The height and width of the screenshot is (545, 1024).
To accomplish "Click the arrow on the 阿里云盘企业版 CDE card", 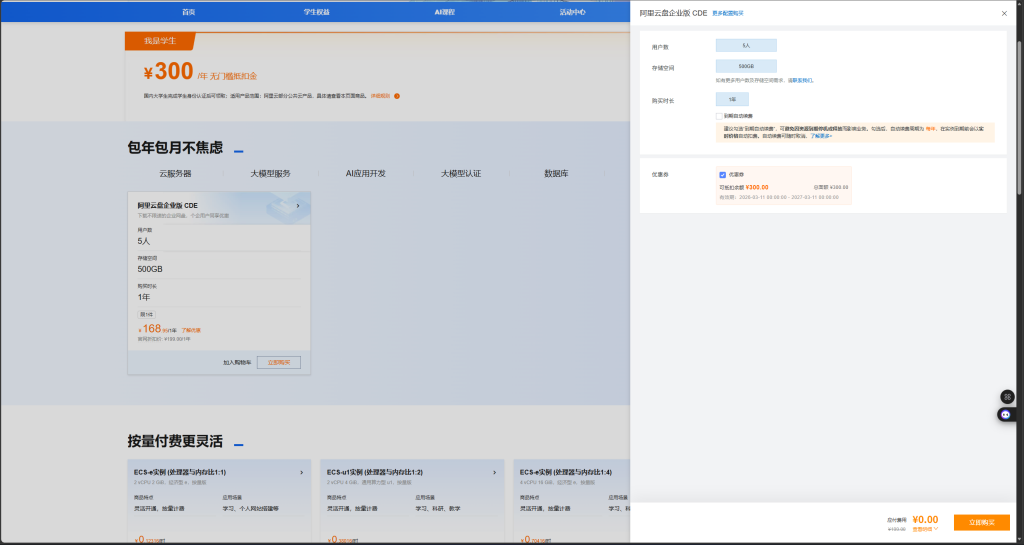I will [x=298, y=206].
